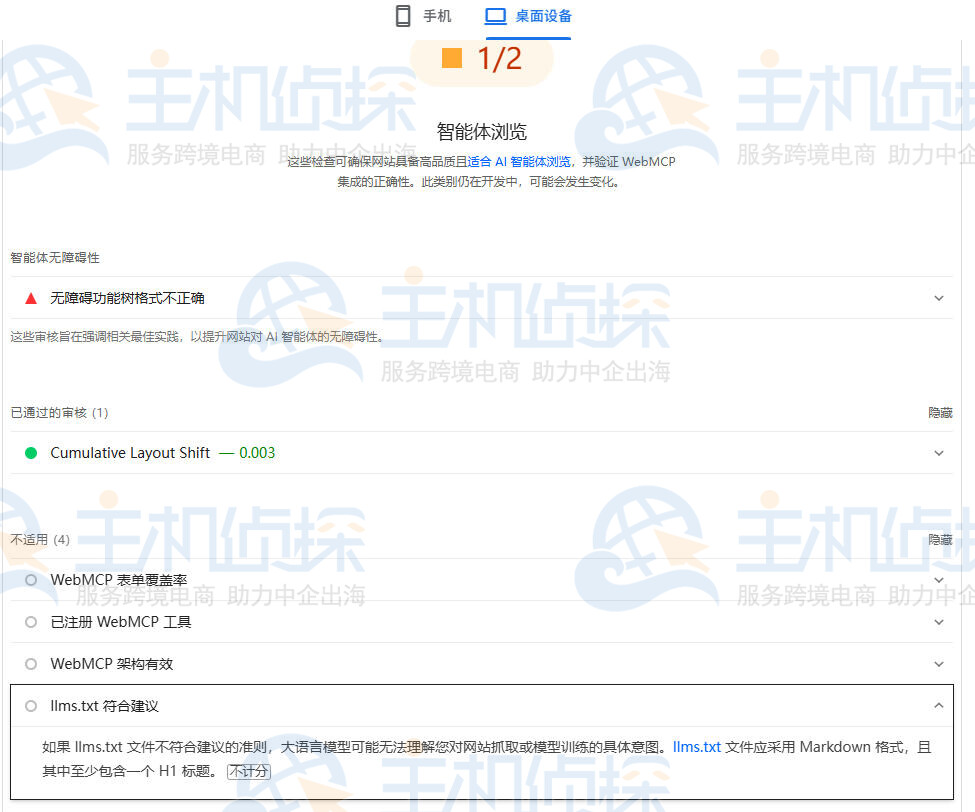Expand the Cumulative Layout Shift audit

939,453
